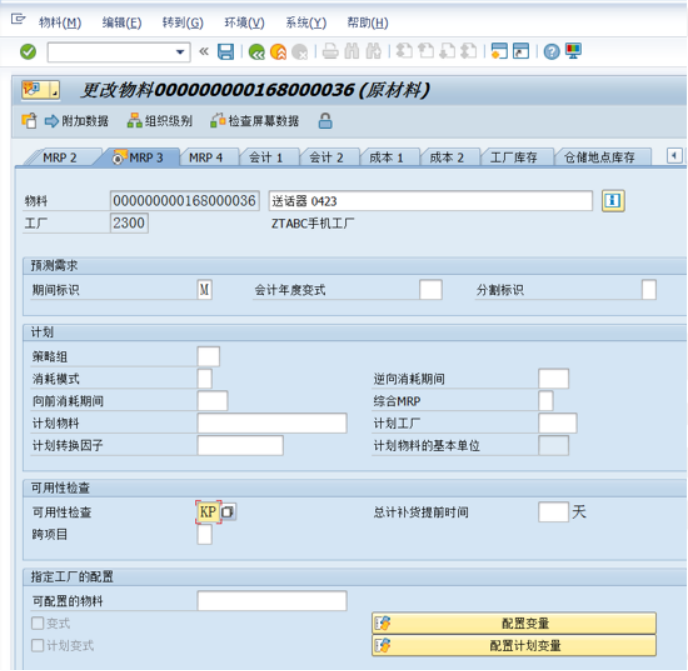Click the 逆向消耗期间 input field
The height and width of the screenshot is (671, 688).
[x=553, y=379]
